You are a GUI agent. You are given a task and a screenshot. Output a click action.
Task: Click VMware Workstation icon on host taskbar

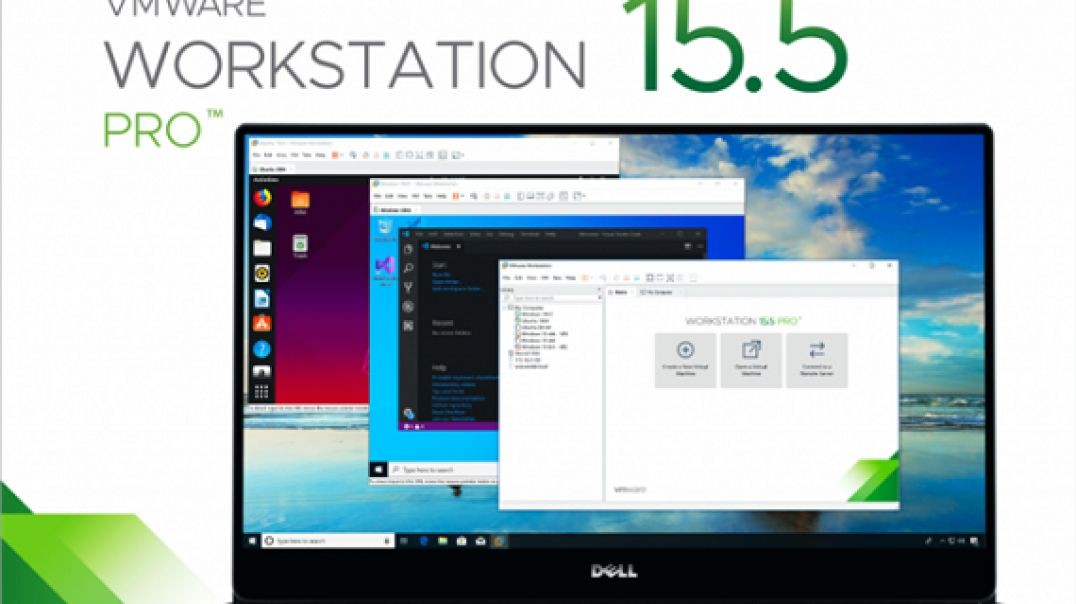coord(500,542)
